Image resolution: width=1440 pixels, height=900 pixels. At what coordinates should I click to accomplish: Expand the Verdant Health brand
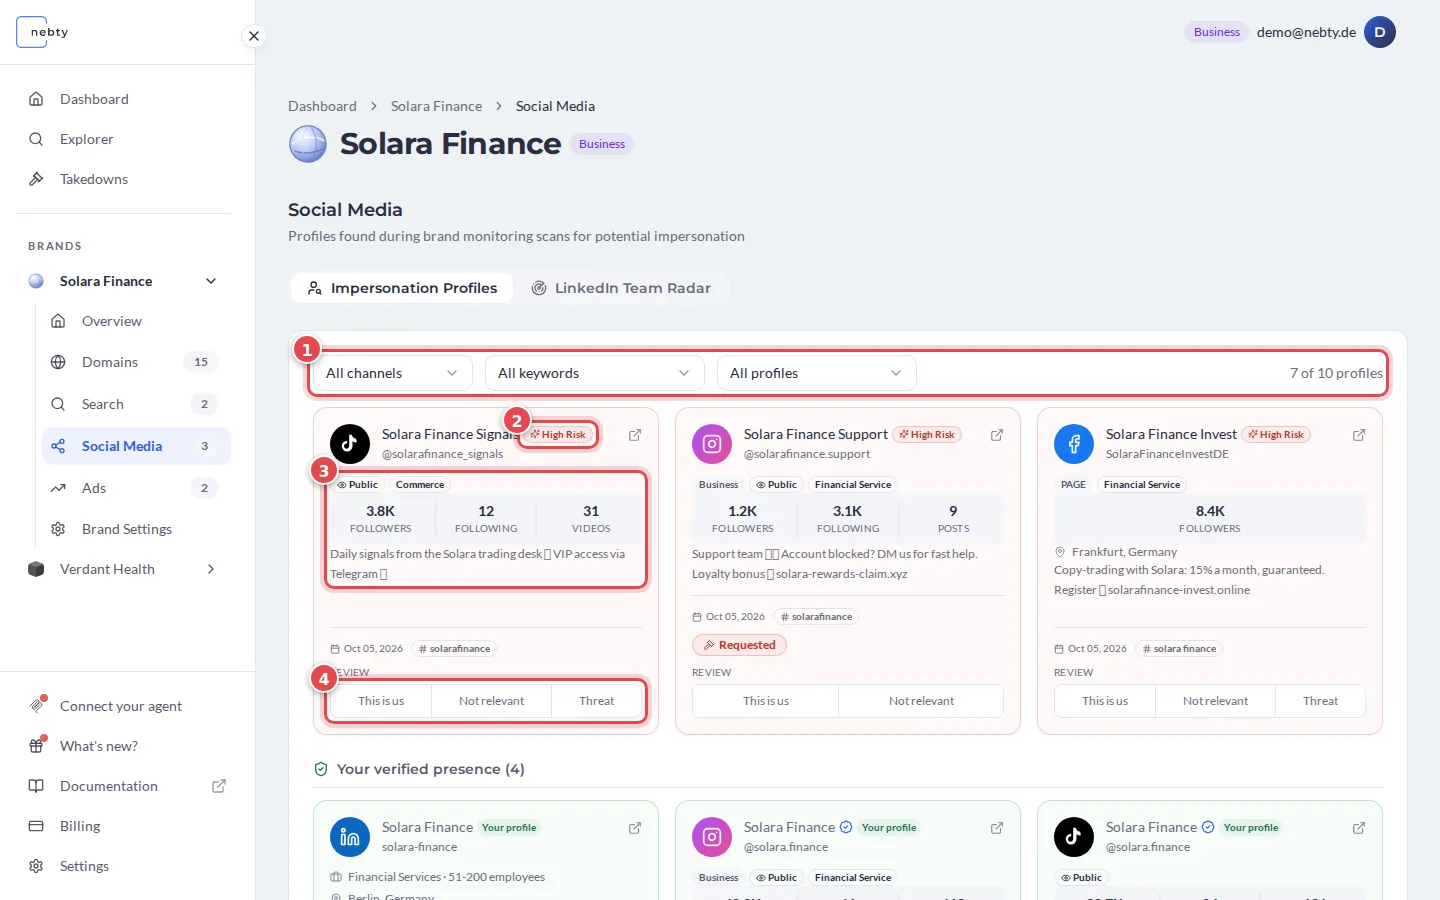[211, 569]
